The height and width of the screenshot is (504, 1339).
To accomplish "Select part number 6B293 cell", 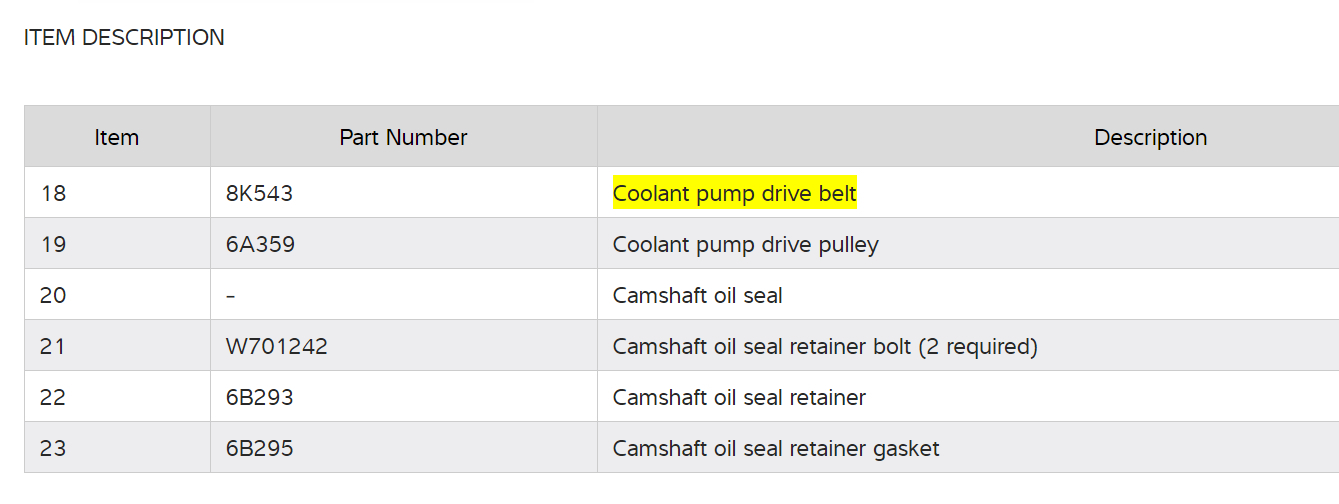I will (260, 398).
